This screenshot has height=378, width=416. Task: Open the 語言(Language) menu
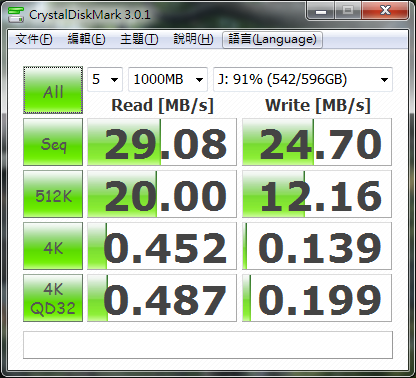(272, 40)
